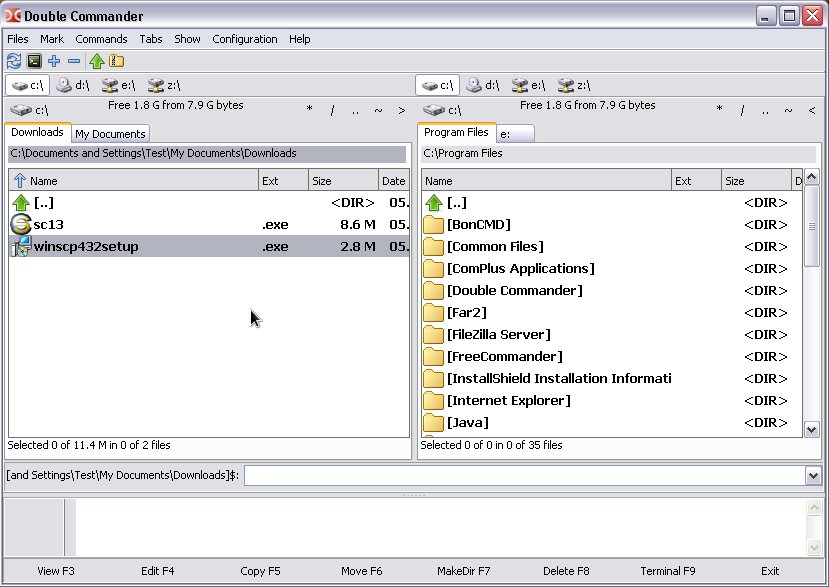Click the winscp432setup installer icon
This screenshot has width=829, height=587.
tap(21, 246)
